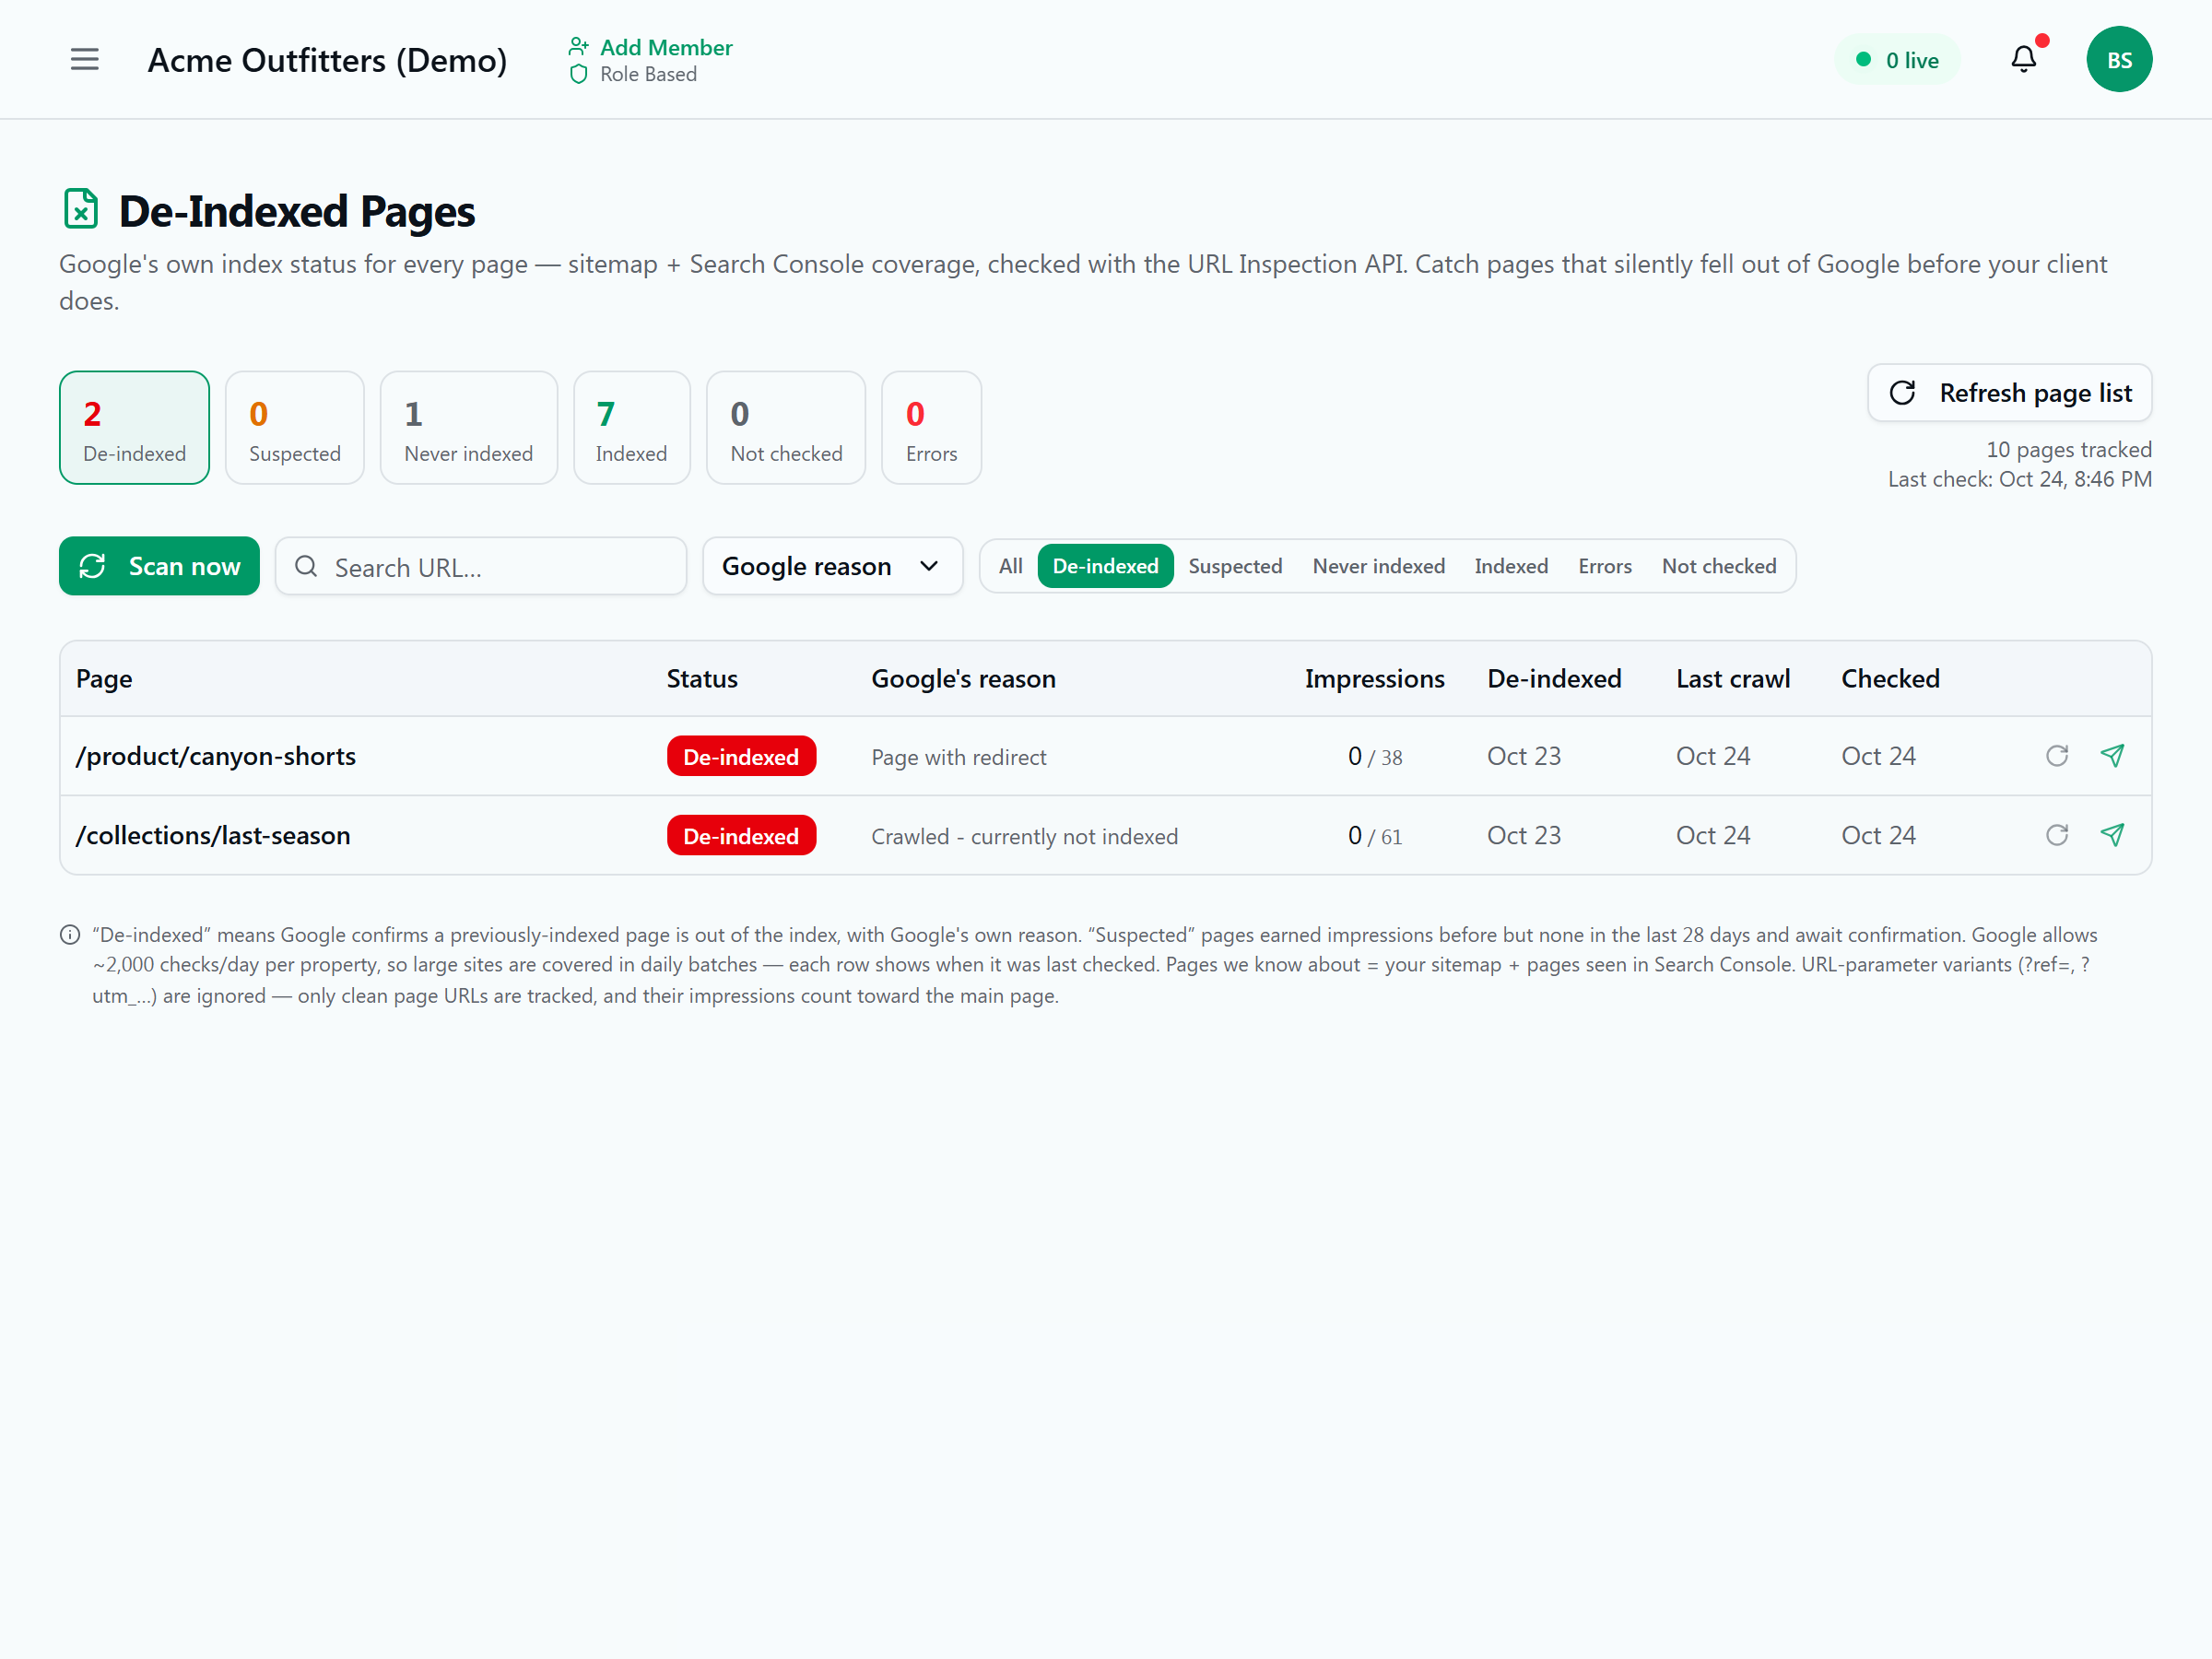Image resolution: width=2212 pixels, height=1659 pixels.
Task: Click the 'Last check: Oct 24, 8:46 PM' text
Action: [2019, 479]
